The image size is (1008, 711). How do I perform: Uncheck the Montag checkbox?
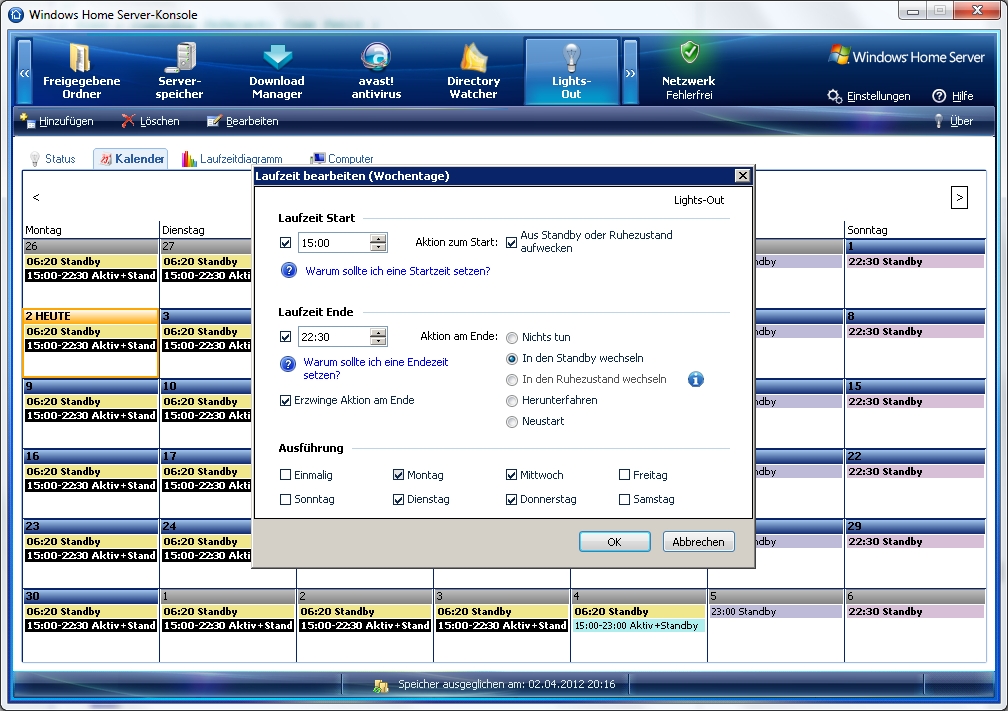click(398, 475)
